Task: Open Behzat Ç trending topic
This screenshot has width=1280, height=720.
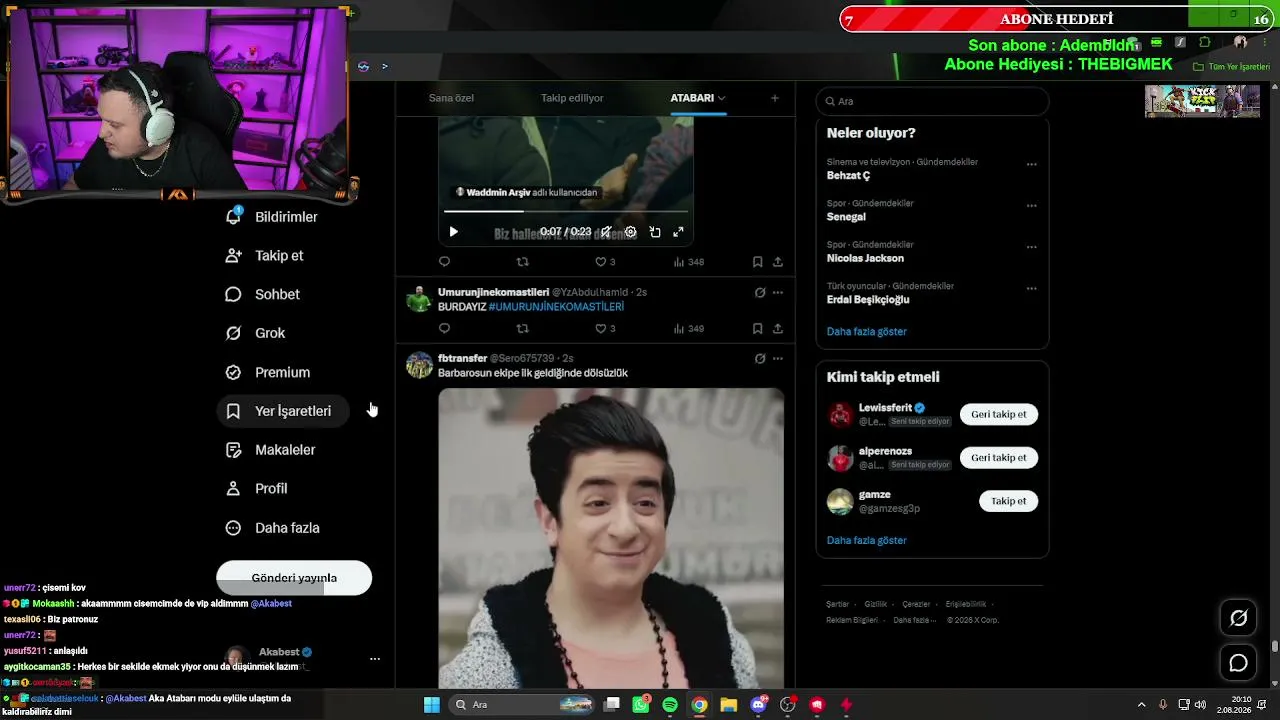Action: pos(848,176)
